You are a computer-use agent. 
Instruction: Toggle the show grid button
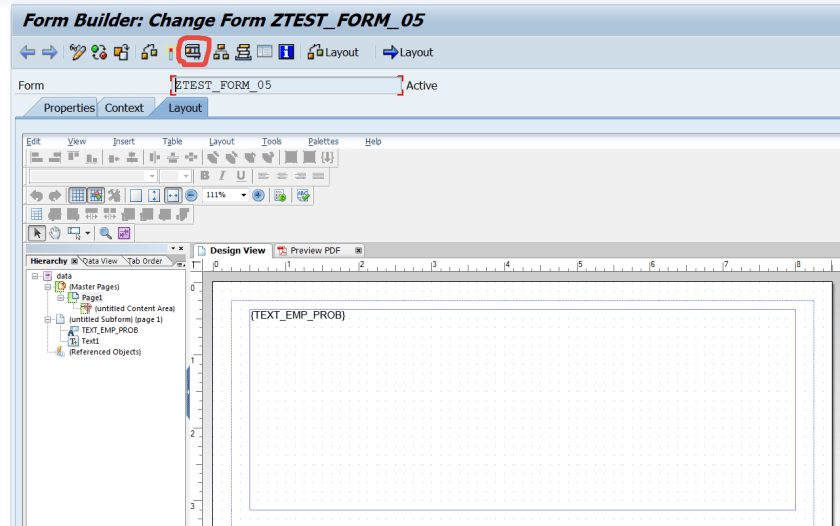pos(77,195)
